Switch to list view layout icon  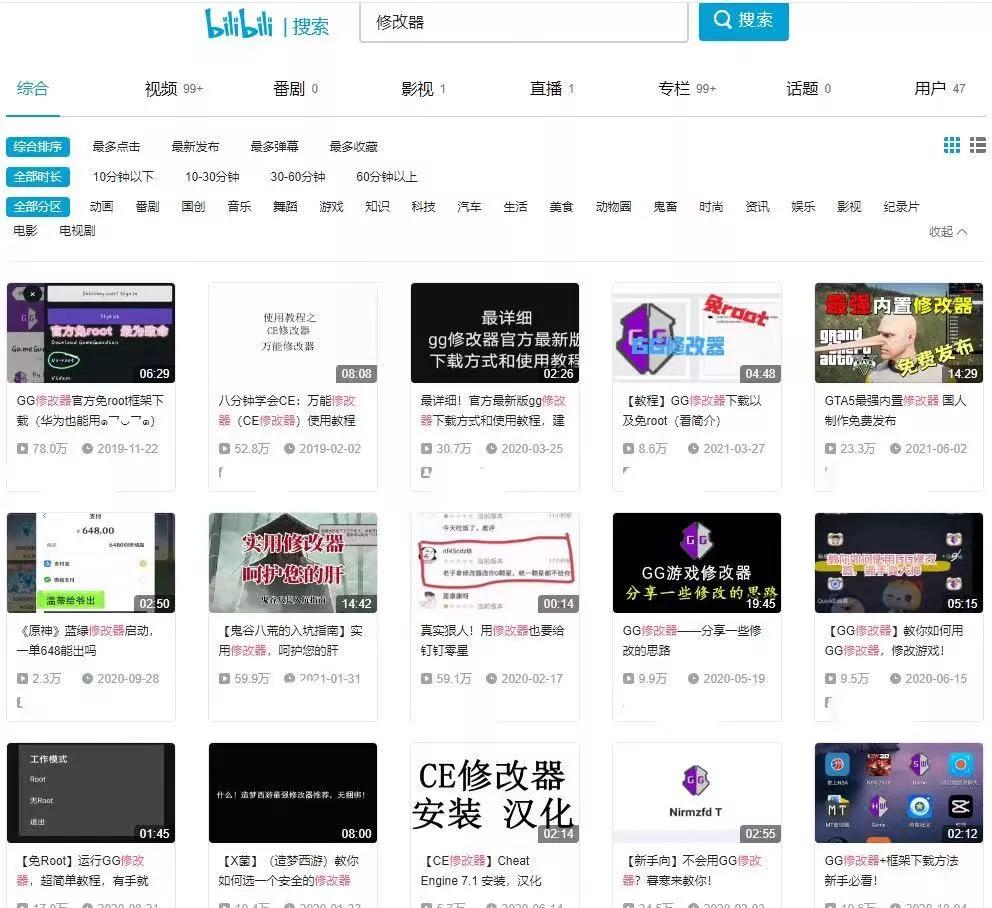coord(977,145)
